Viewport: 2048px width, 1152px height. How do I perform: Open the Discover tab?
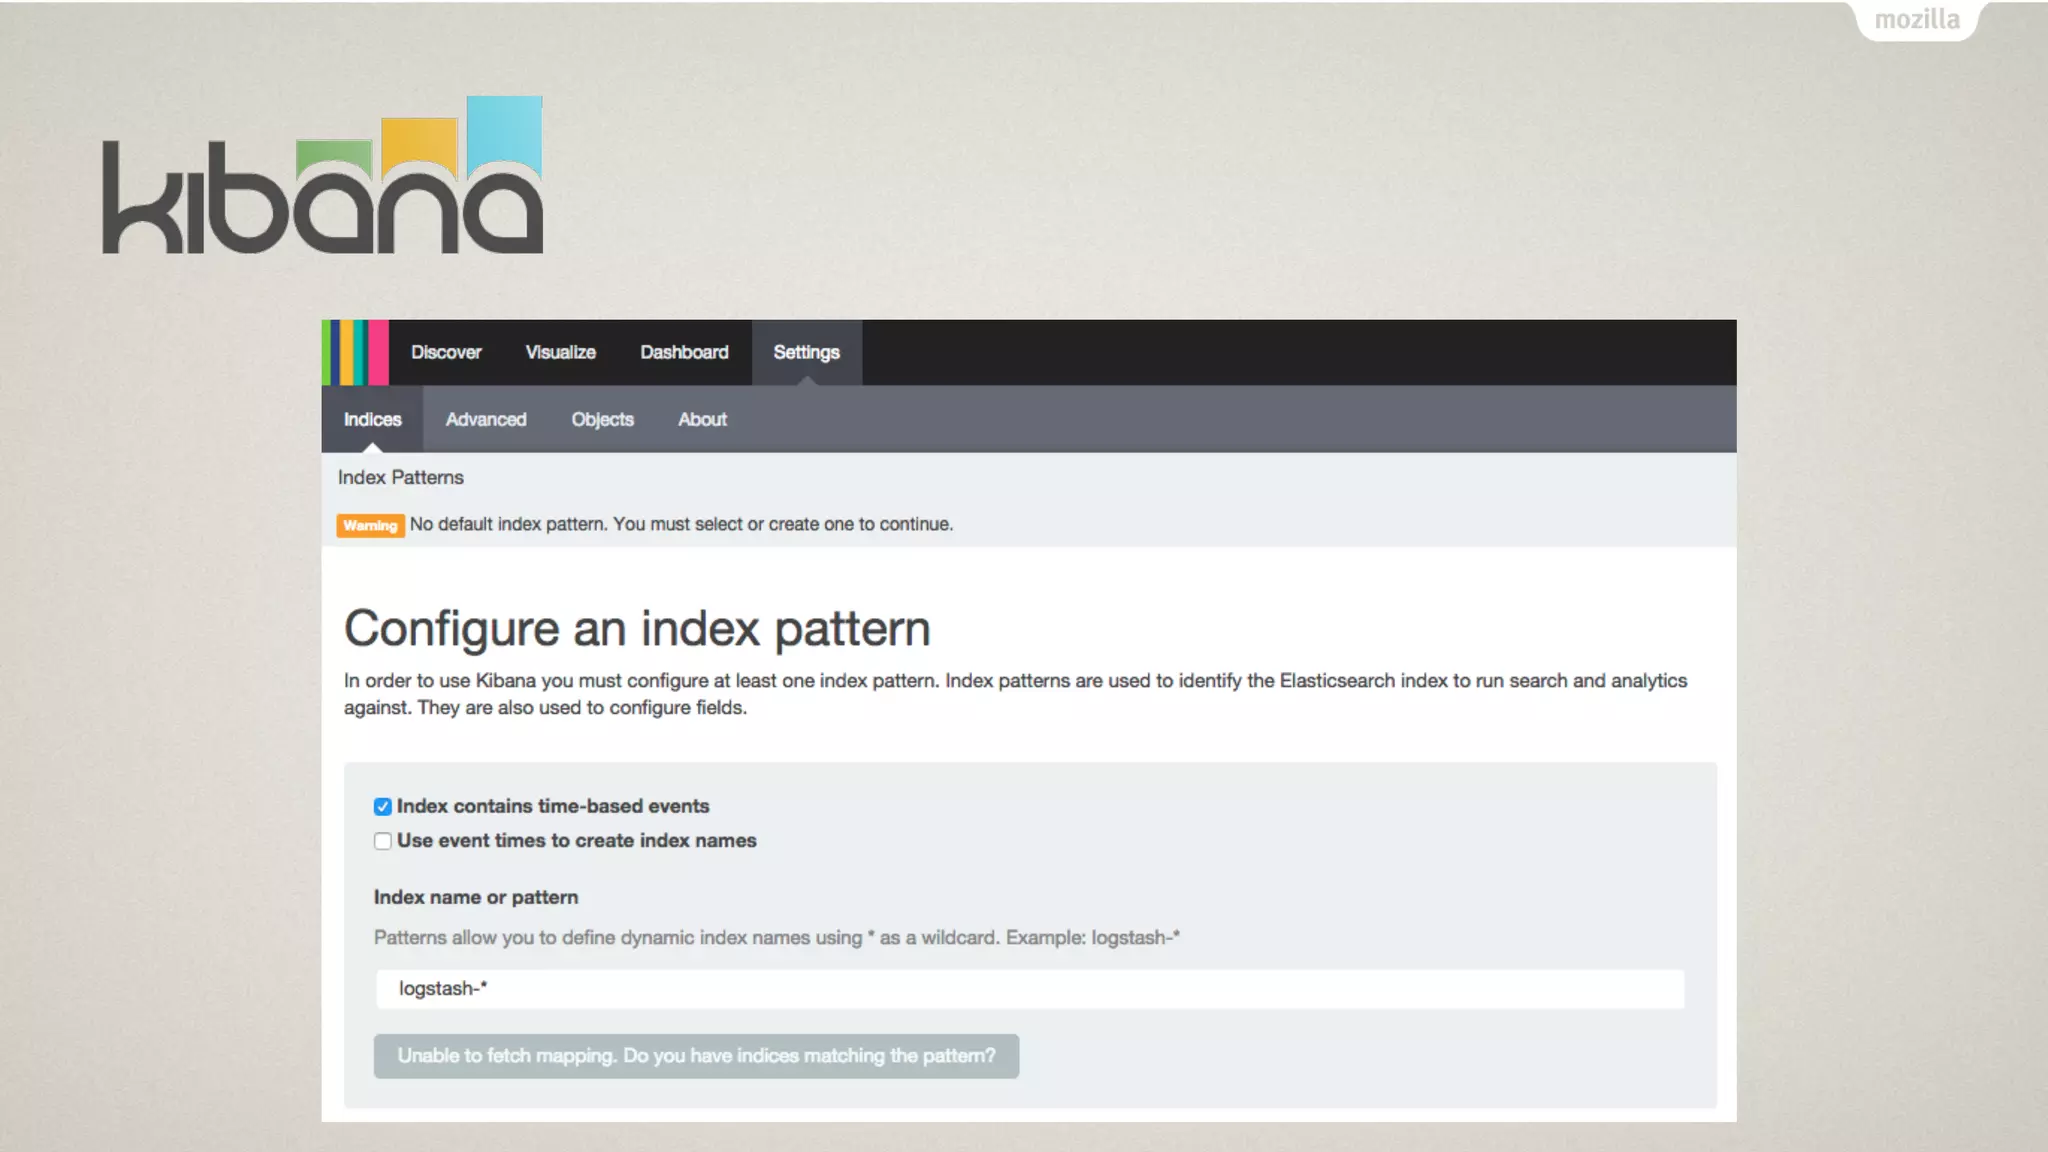446,352
